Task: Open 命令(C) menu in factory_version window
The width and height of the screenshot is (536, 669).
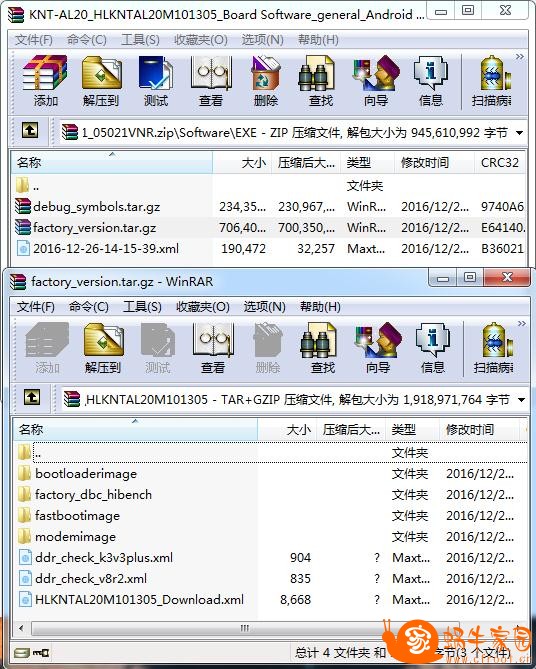Action: (88, 307)
